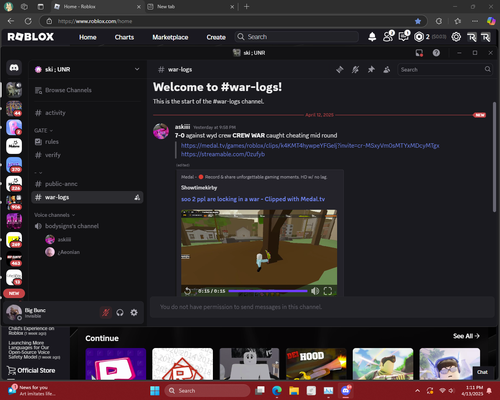The image size is (500, 400).
Task: Open pinned messages icon
Action: [371, 69]
